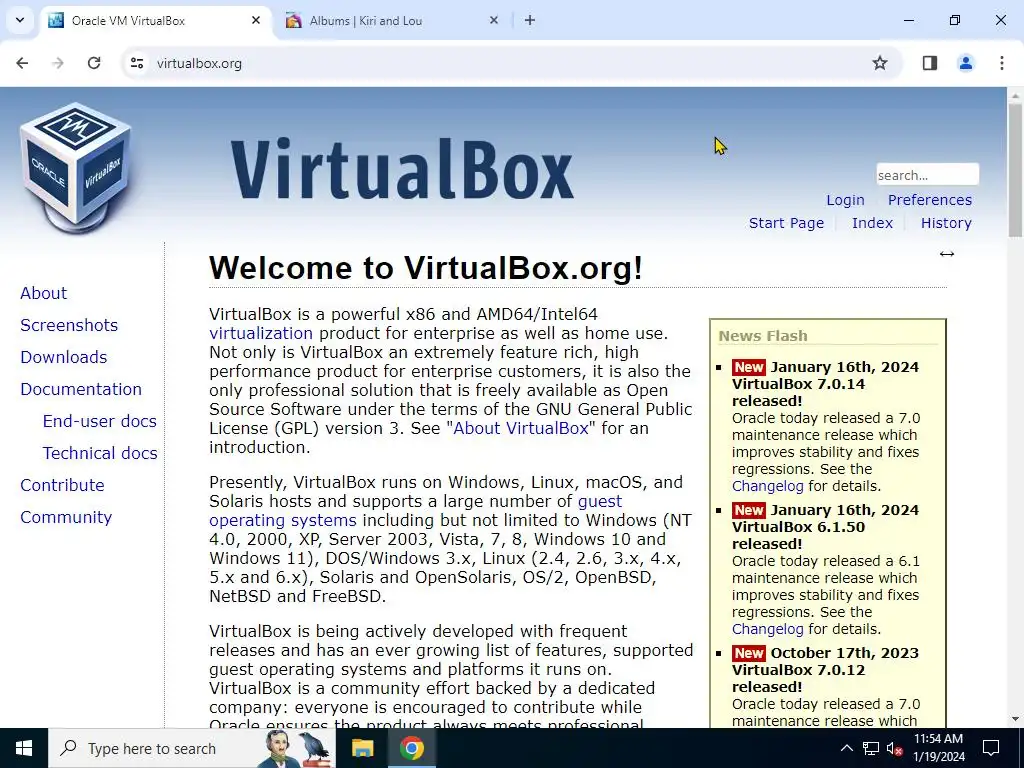Screen dimensions: 1024x768
Task: Click the search highlights illustration in taskbar
Action: tap(297, 748)
